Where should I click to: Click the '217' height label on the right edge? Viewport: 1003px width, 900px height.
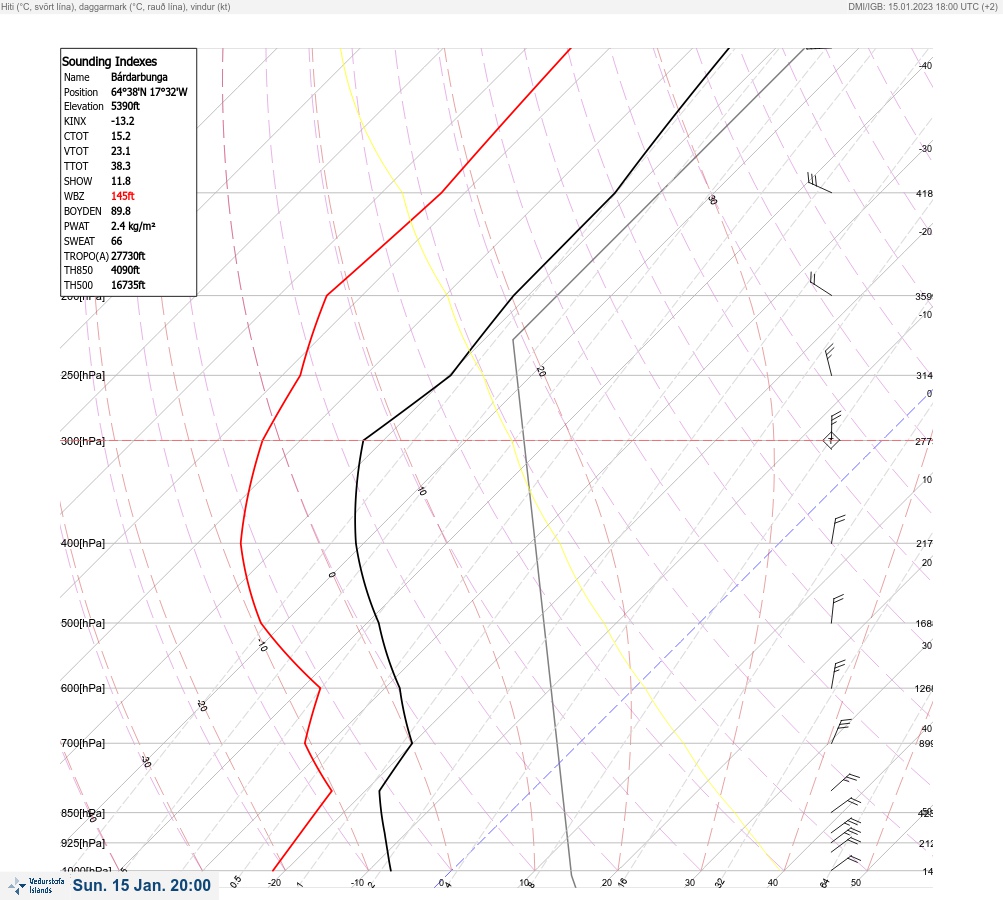point(924,544)
